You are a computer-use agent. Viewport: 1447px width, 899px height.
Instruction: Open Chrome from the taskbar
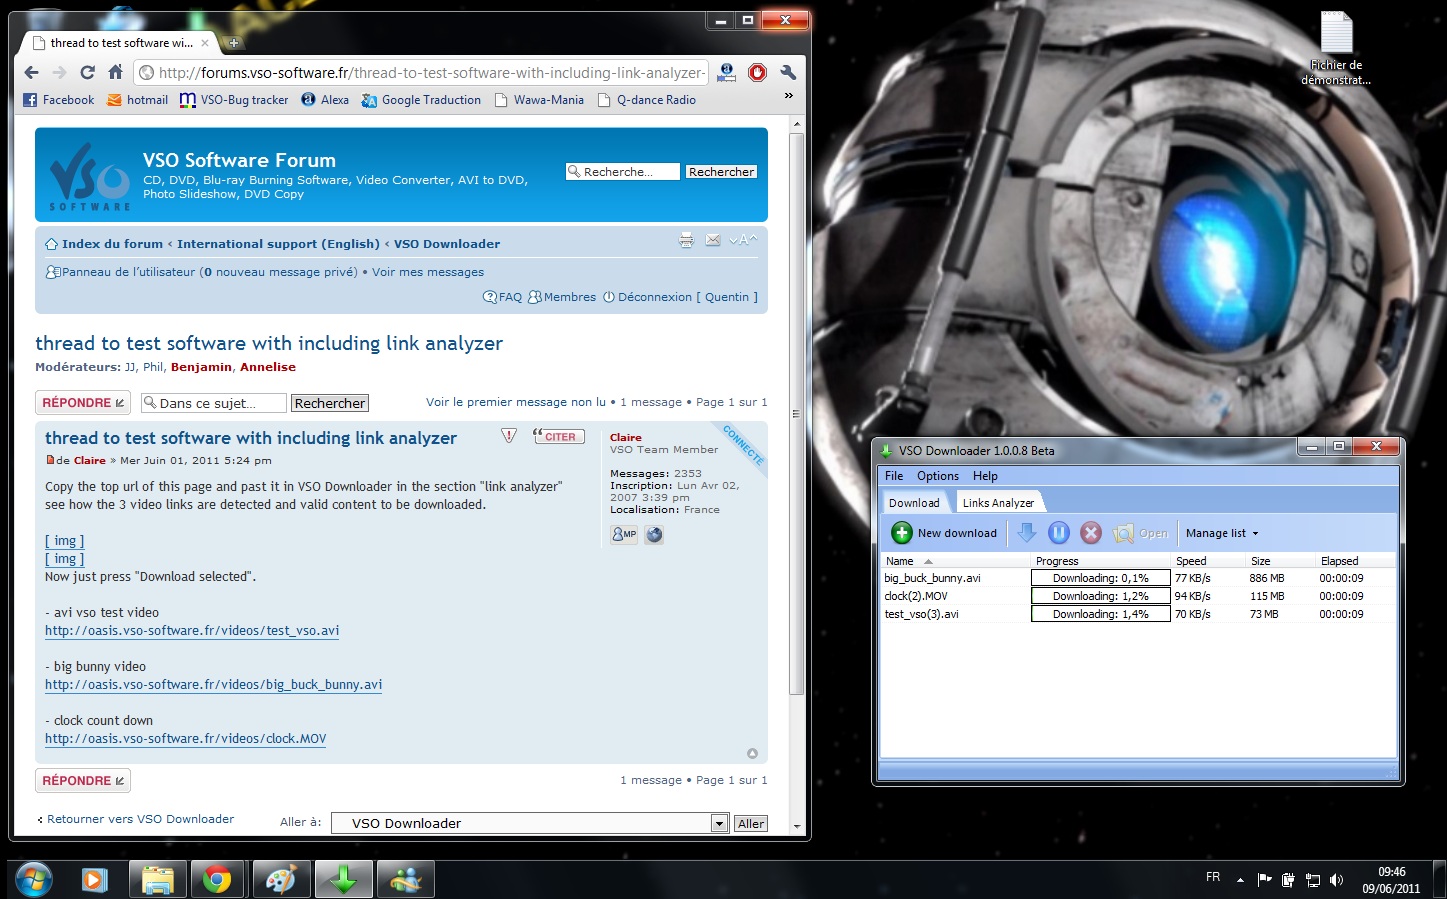tap(217, 880)
